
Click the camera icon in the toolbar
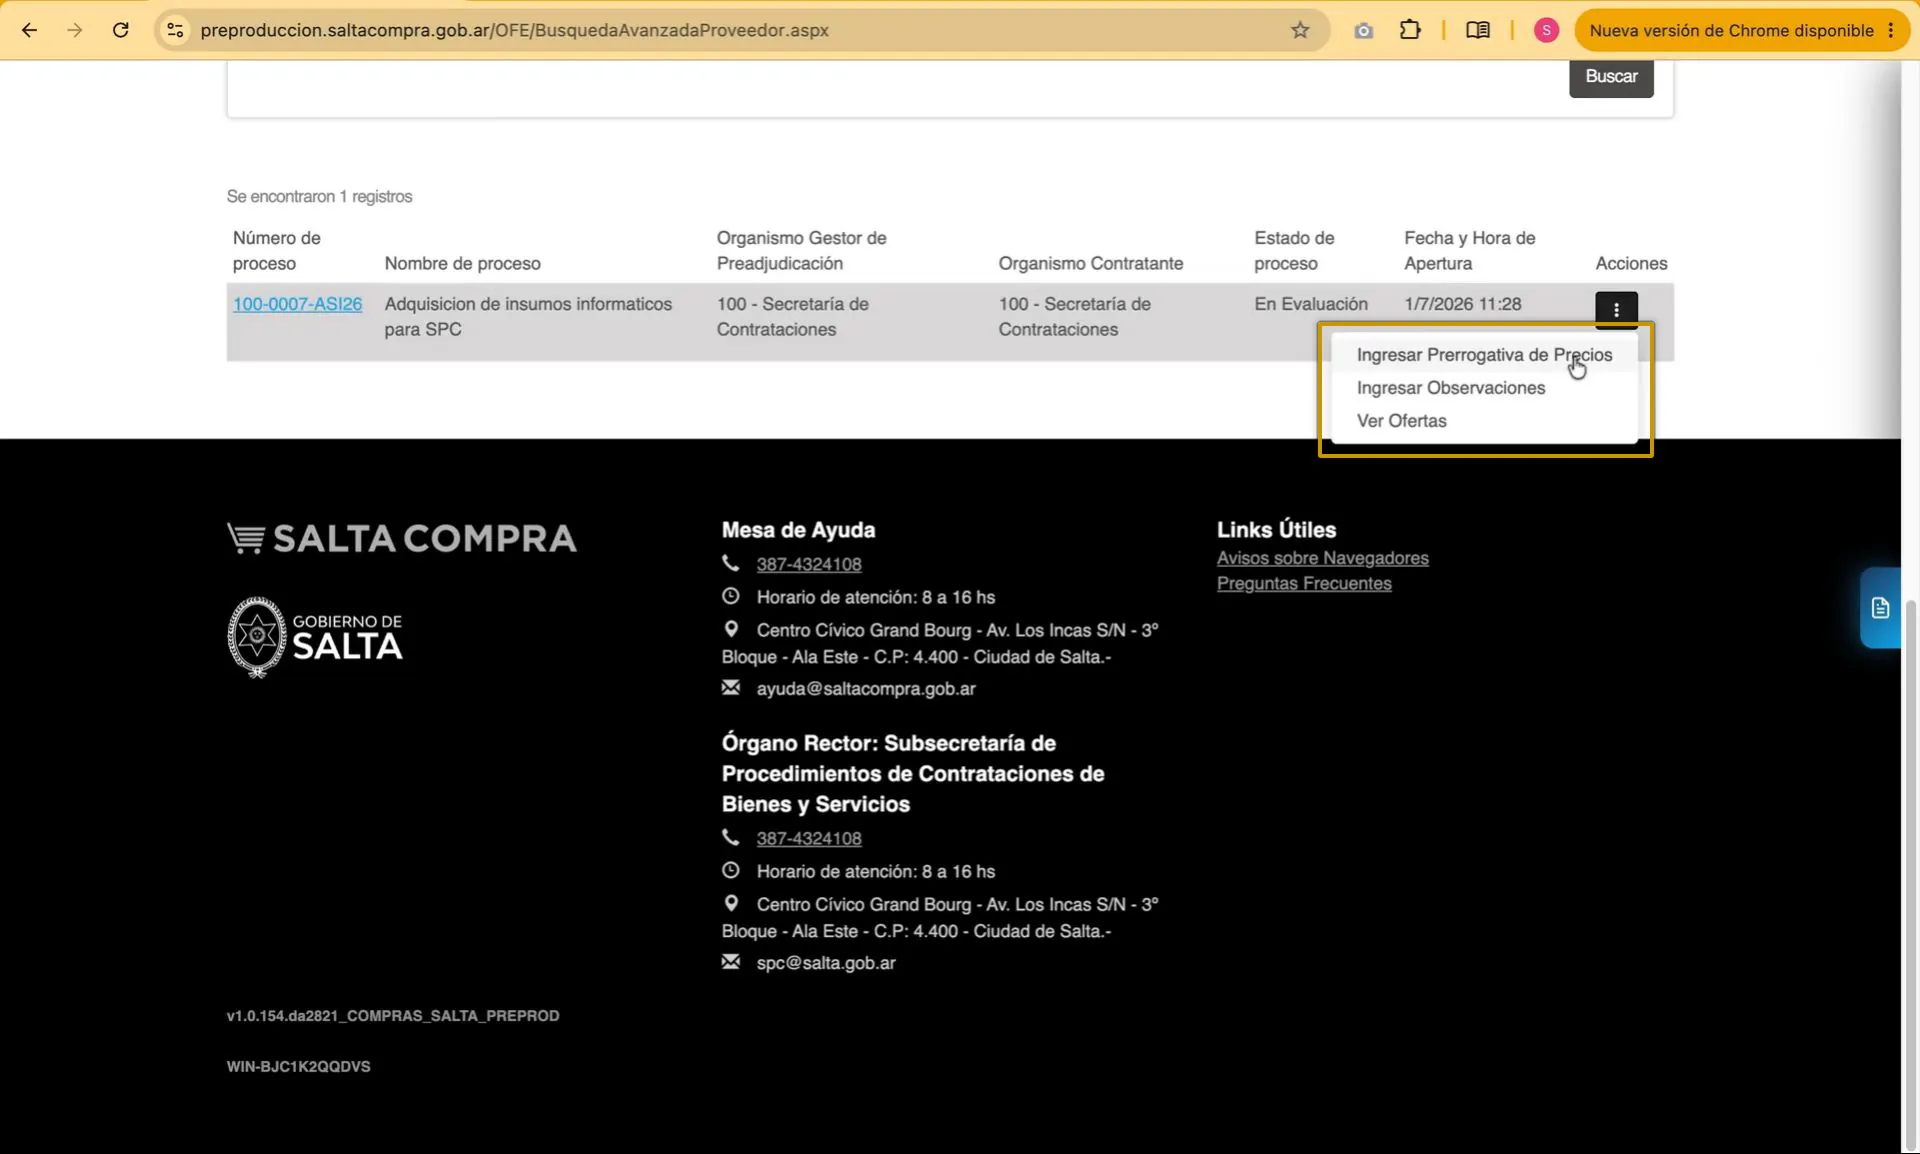pyautogui.click(x=1364, y=30)
